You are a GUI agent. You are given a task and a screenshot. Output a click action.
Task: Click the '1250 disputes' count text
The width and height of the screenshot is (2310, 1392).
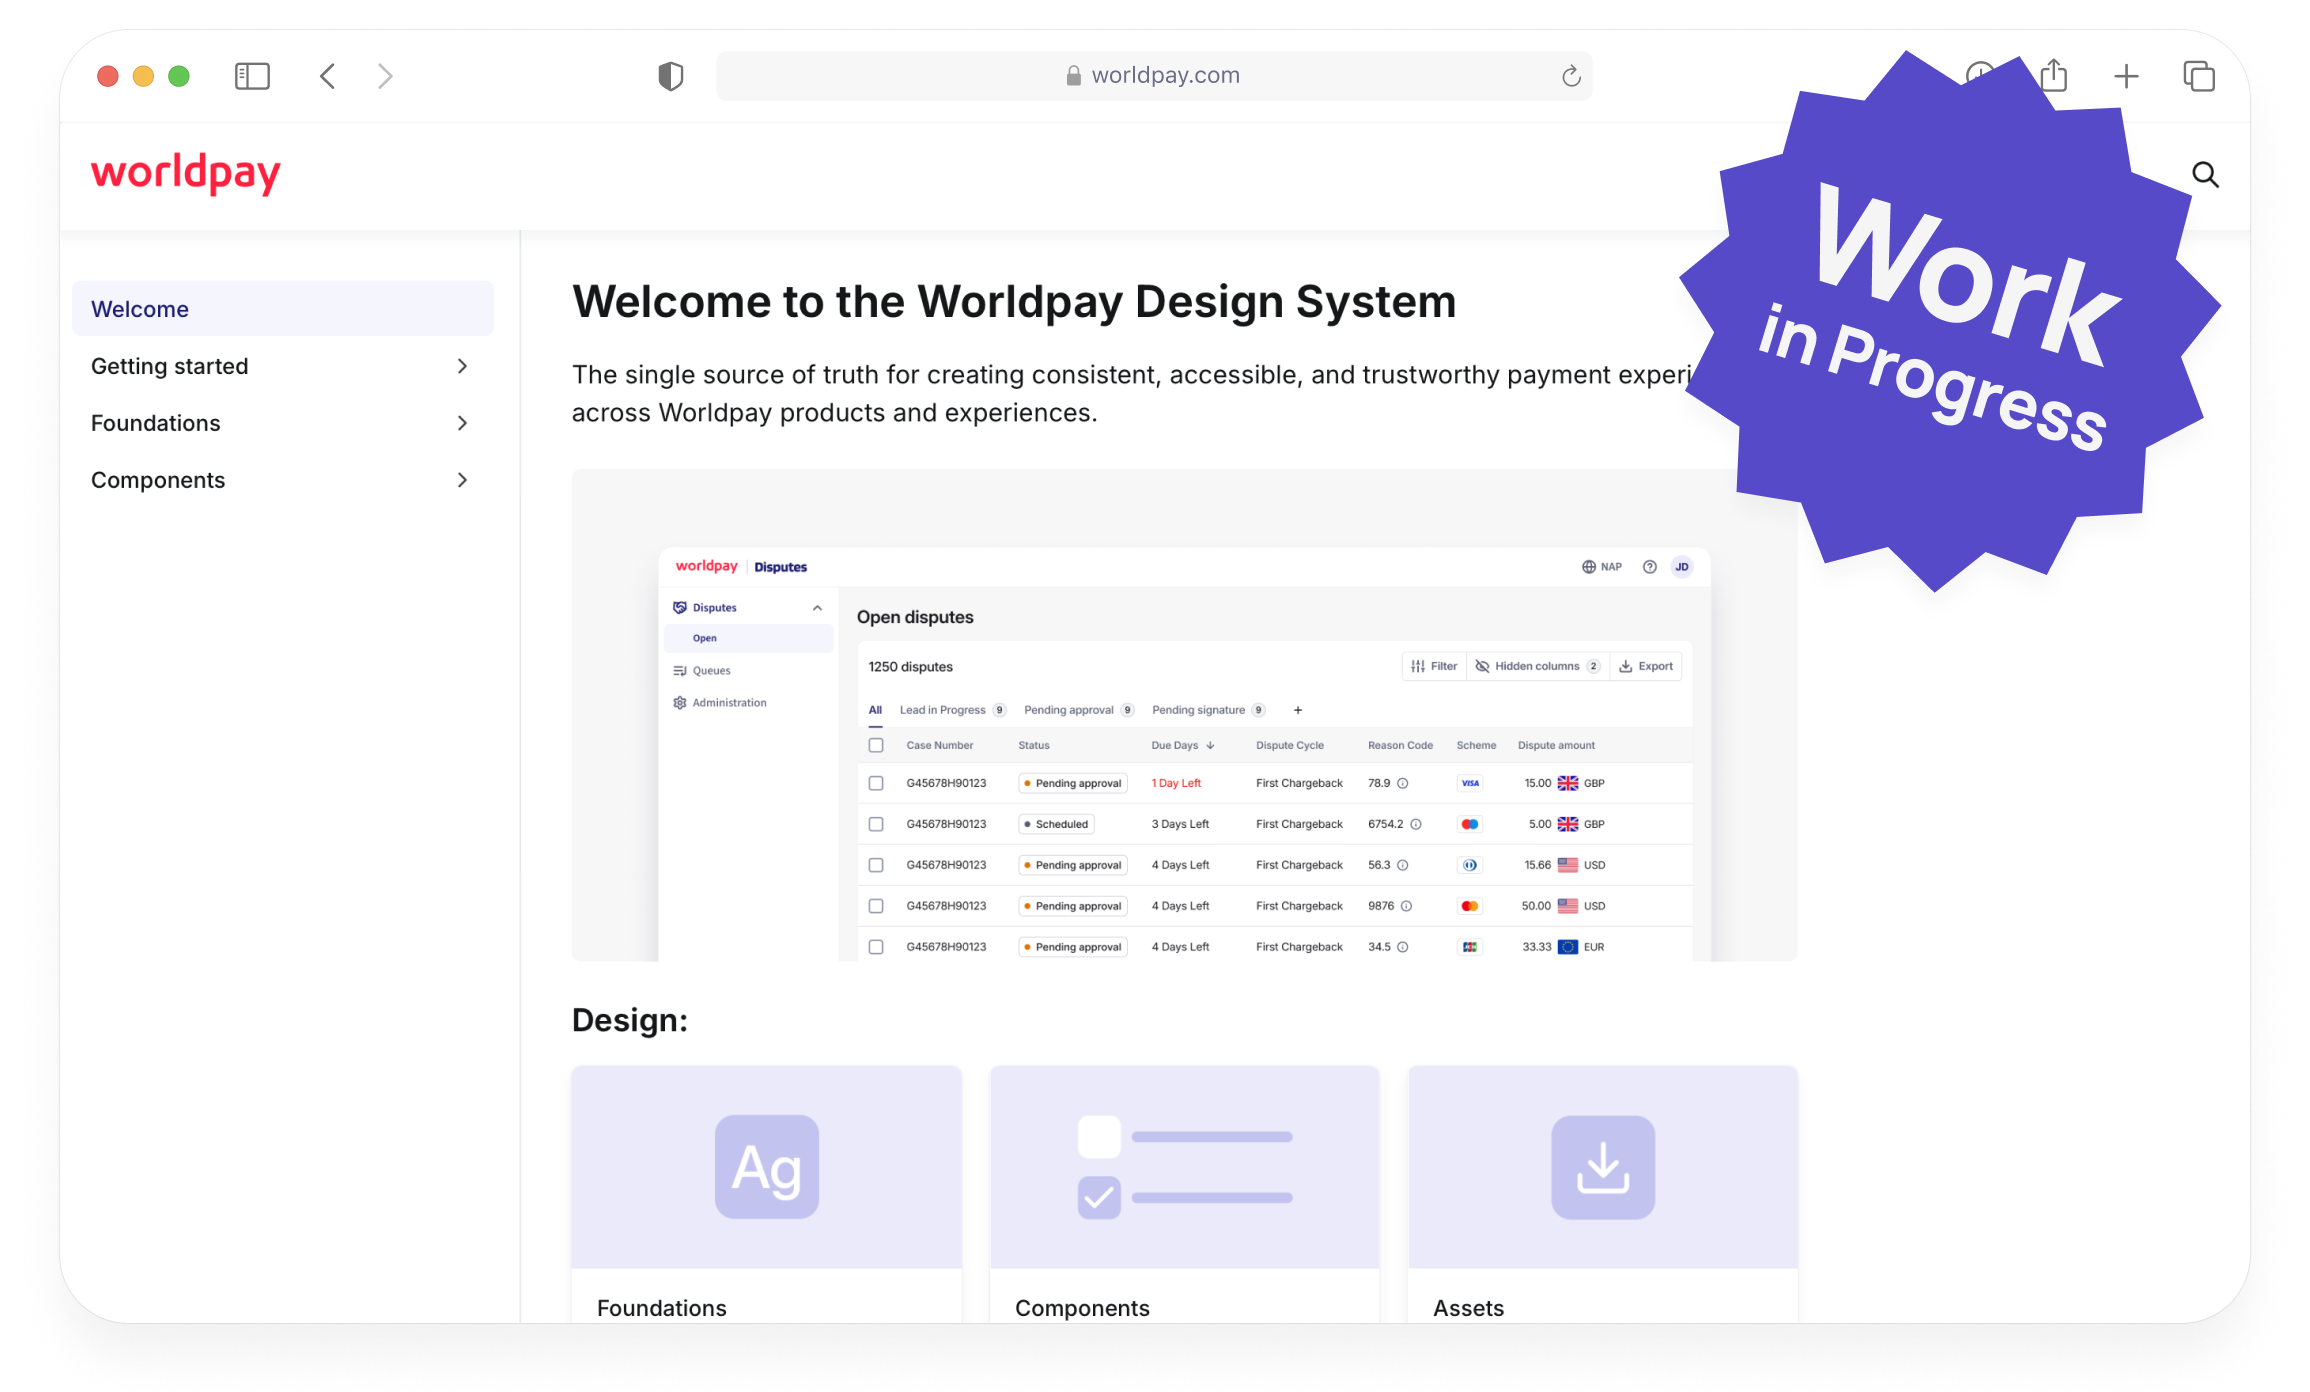click(910, 667)
